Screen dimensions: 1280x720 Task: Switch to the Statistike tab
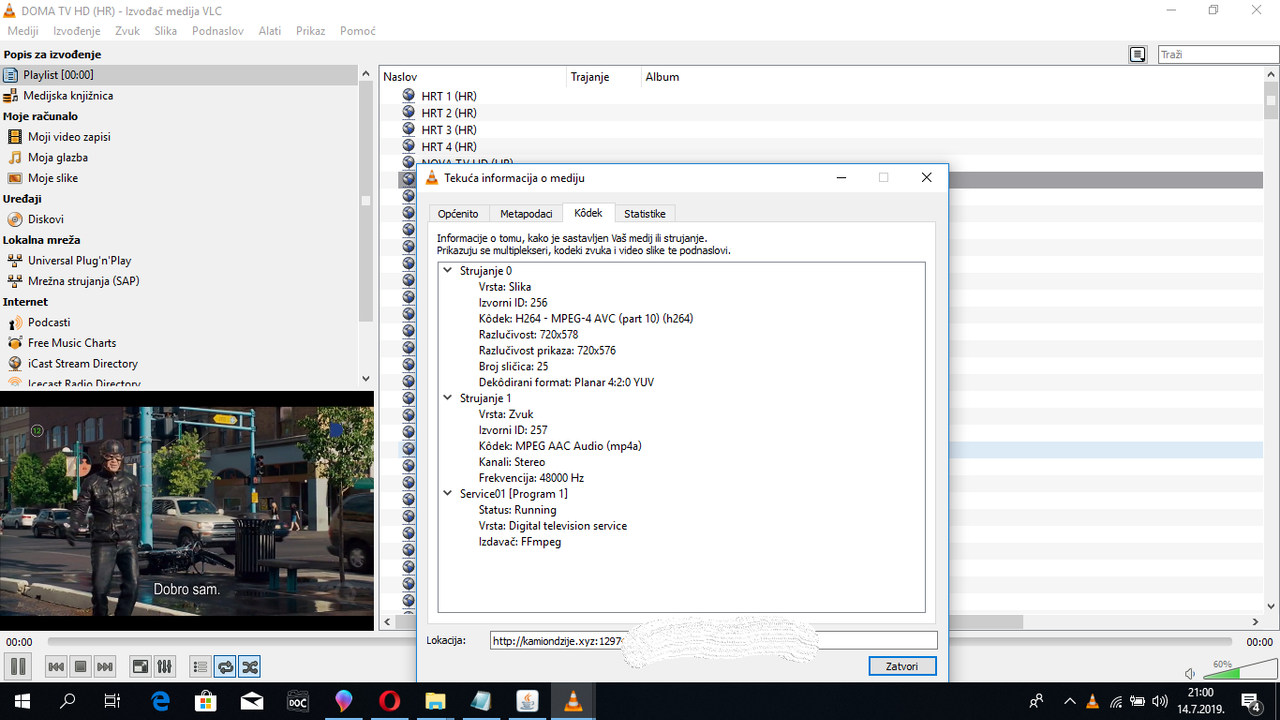tap(644, 213)
